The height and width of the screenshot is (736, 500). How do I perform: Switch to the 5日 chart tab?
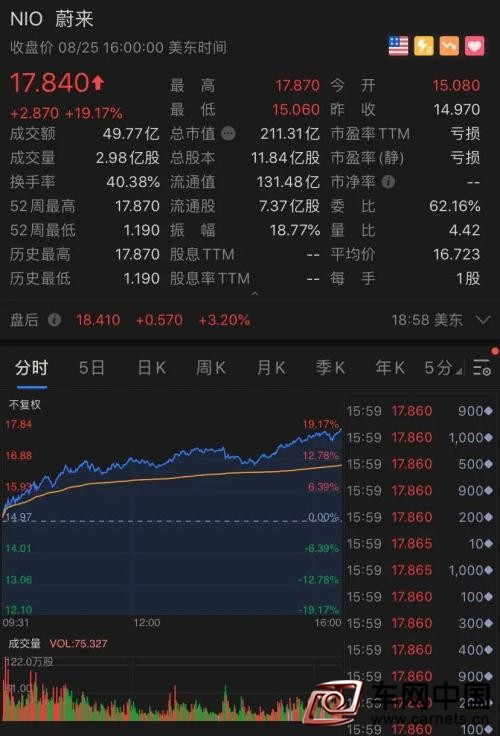click(92, 368)
